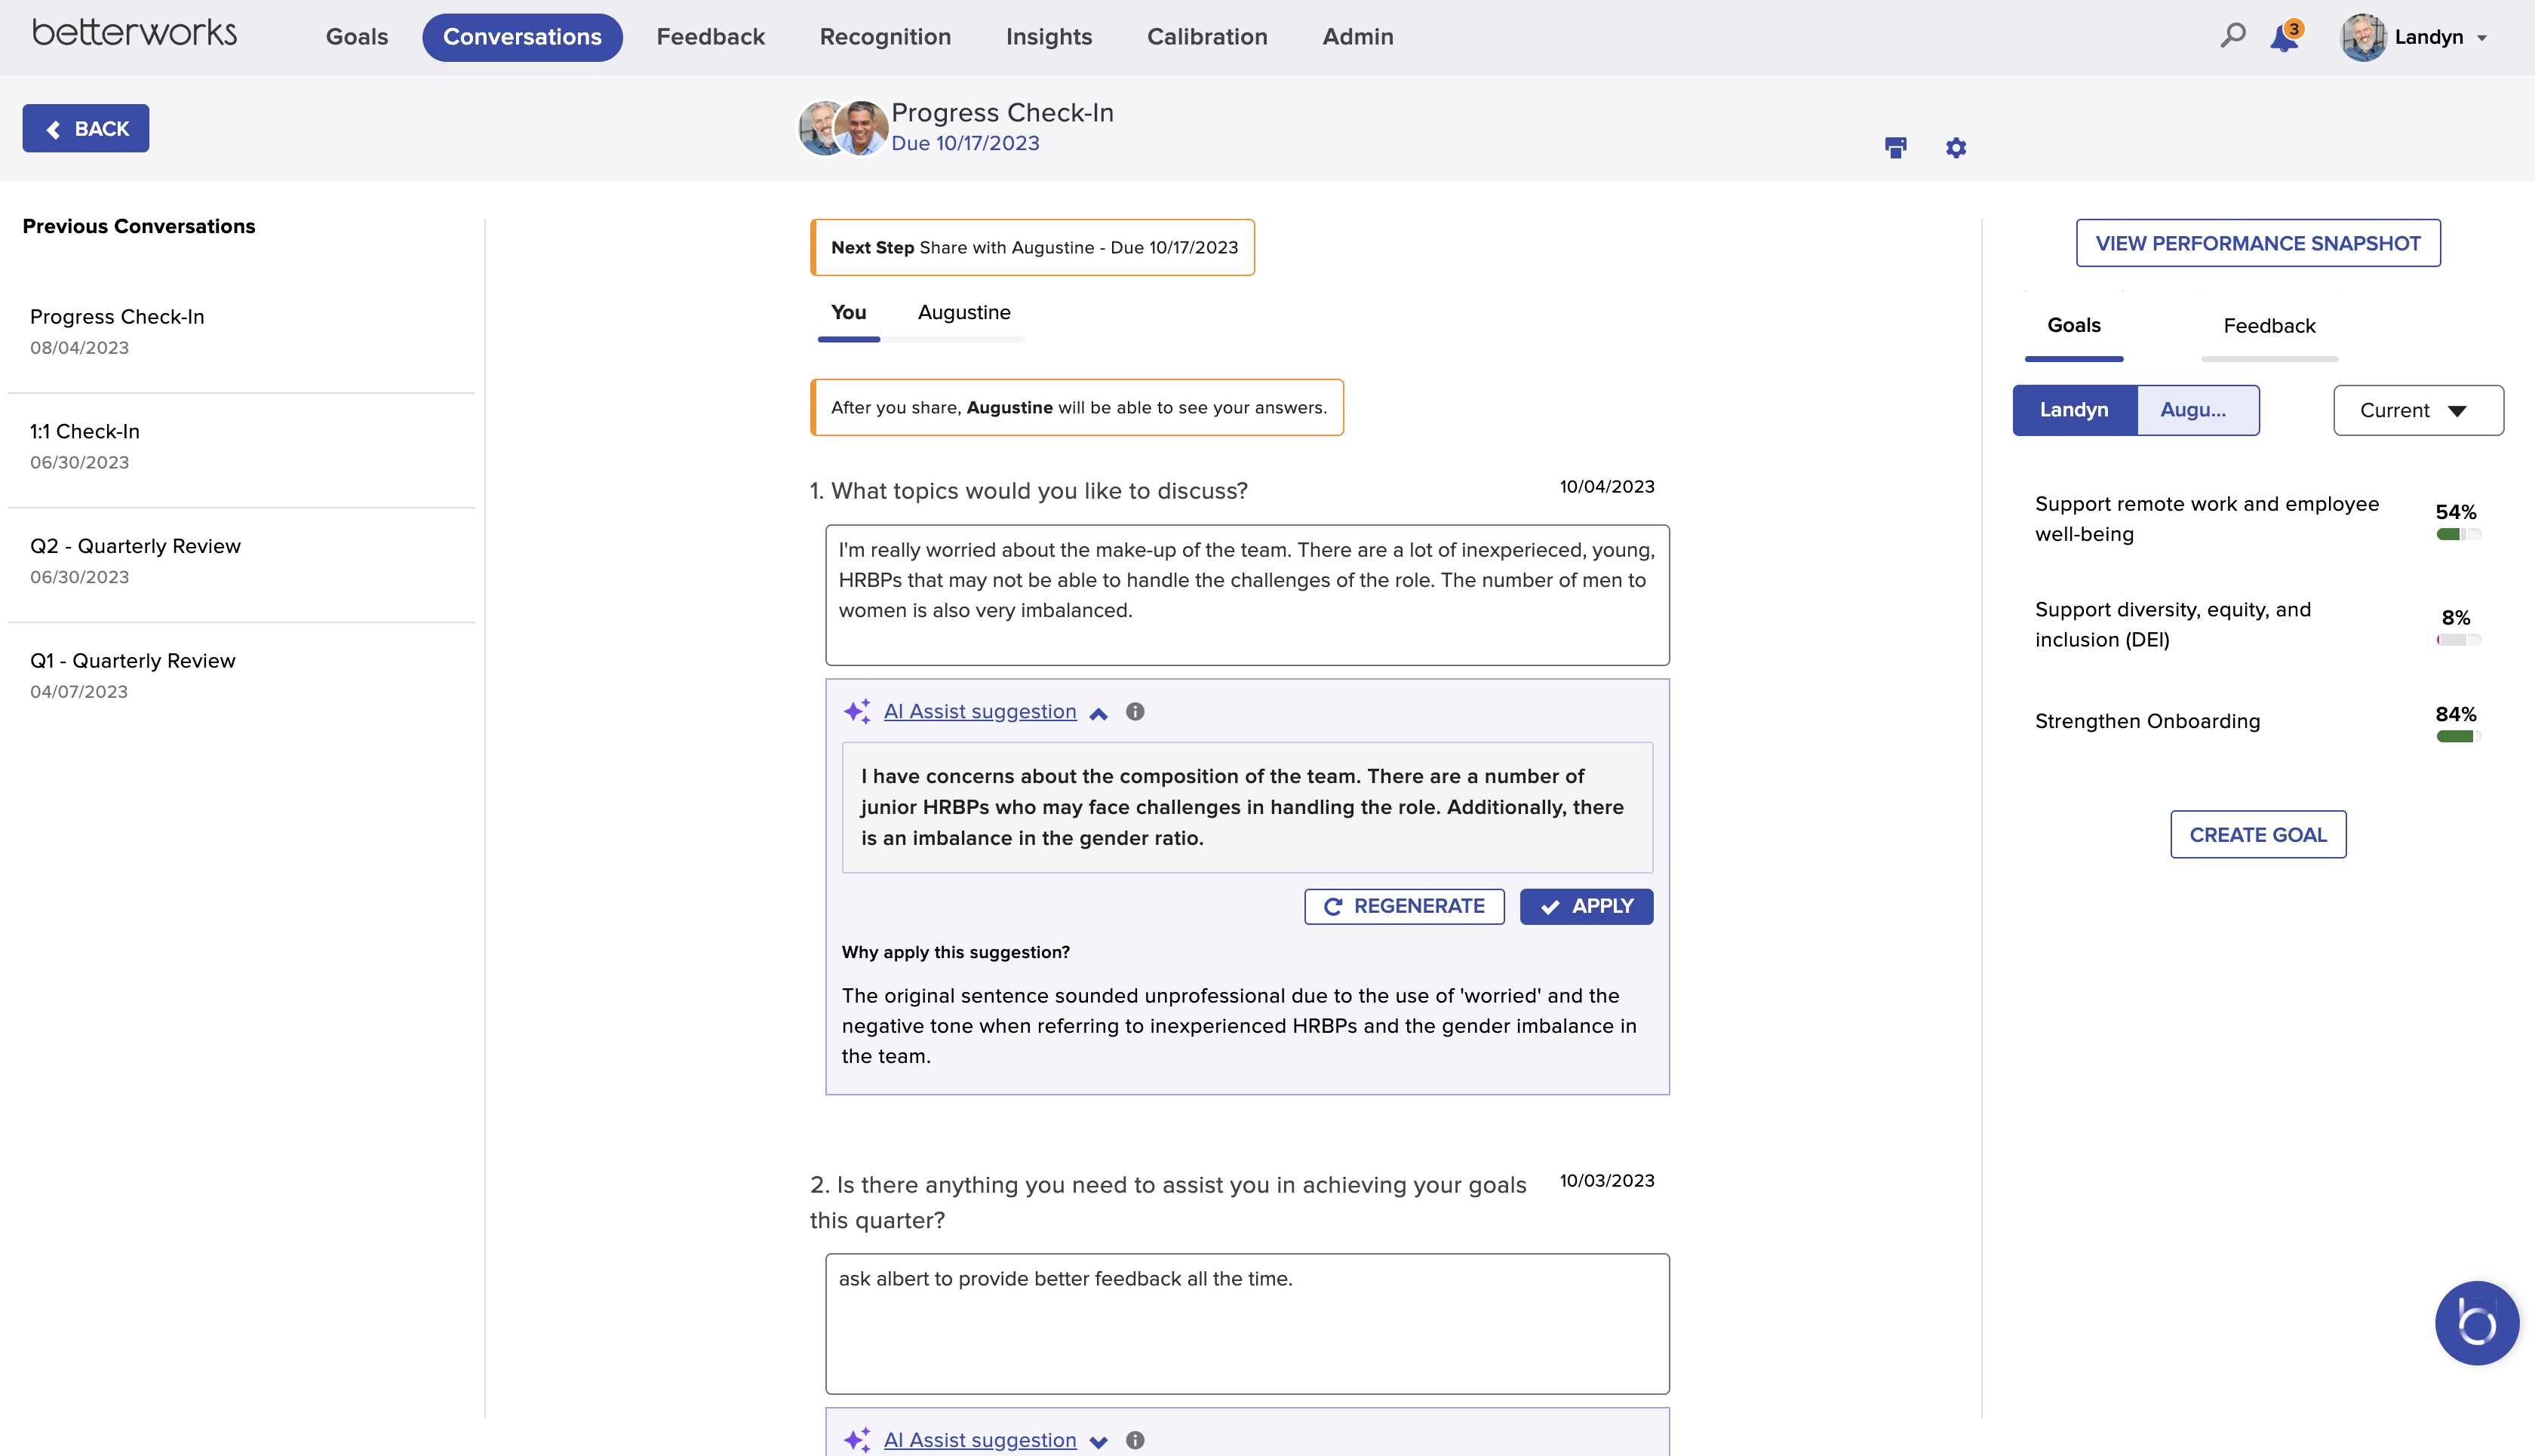The width and height of the screenshot is (2535, 1456).
Task: Open the Q1 - Quarterly Review conversation
Action: point(133,660)
